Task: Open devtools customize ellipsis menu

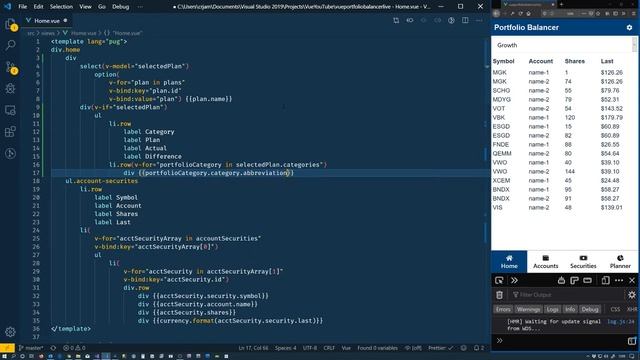Action: tap(619, 280)
